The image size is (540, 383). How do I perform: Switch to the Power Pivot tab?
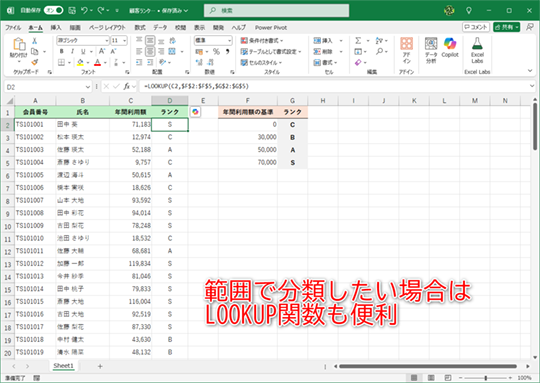(271, 28)
